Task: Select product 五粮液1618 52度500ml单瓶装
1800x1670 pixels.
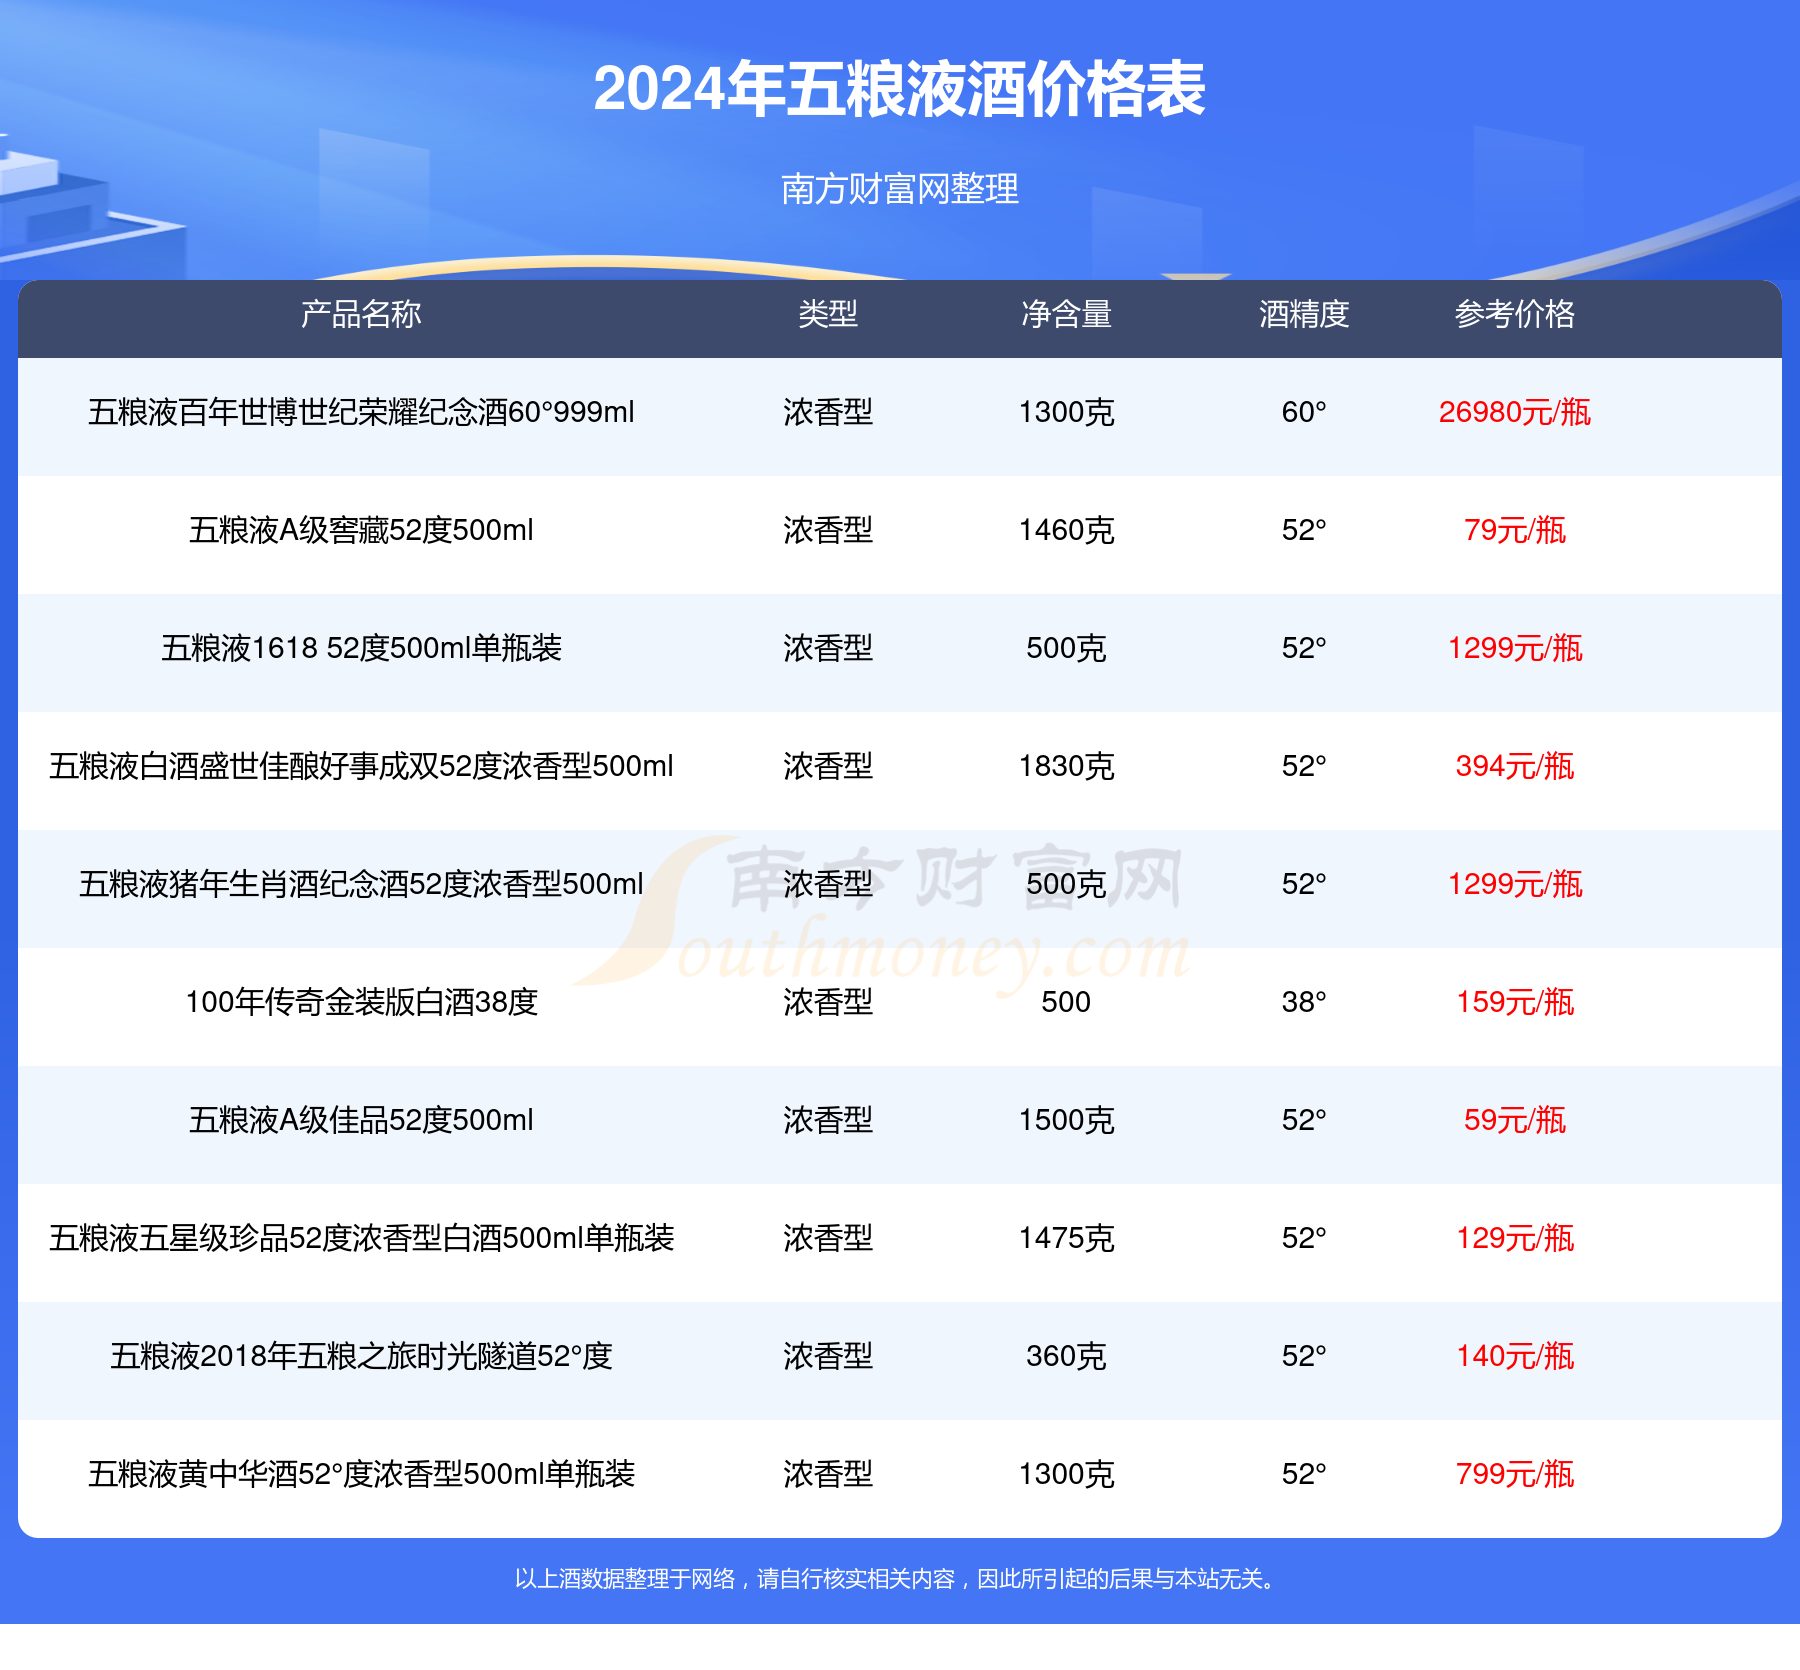Action: pyautogui.click(x=361, y=648)
